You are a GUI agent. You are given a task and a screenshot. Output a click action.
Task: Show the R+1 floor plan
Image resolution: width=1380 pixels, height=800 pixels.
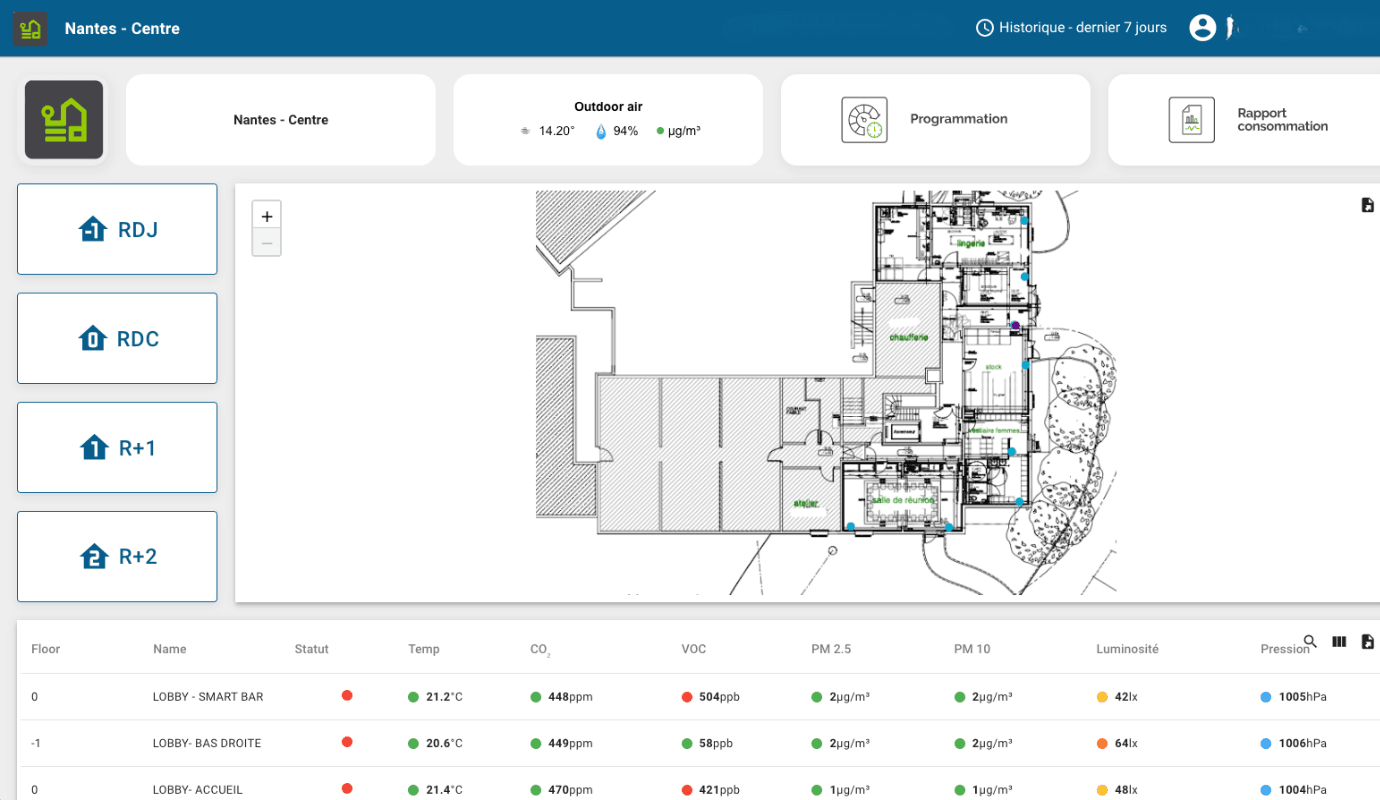pos(117,447)
